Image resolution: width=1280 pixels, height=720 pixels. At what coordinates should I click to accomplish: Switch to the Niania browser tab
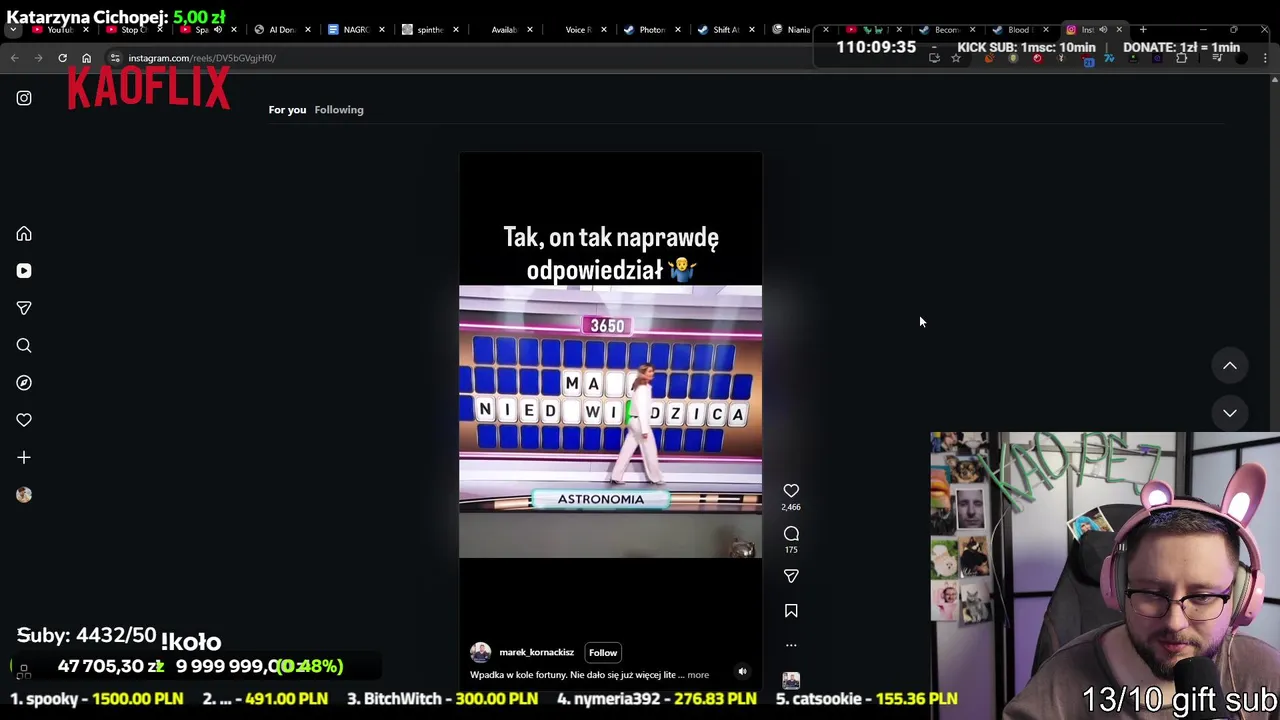click(x=799, y=30)
